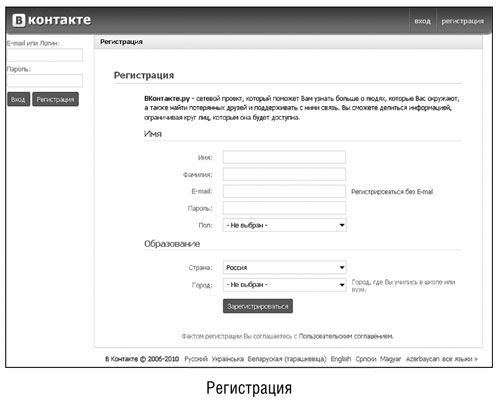The width and height of the screenshot is (500, 400).
Task: Open все языки link
Action: tap(460, 359)
